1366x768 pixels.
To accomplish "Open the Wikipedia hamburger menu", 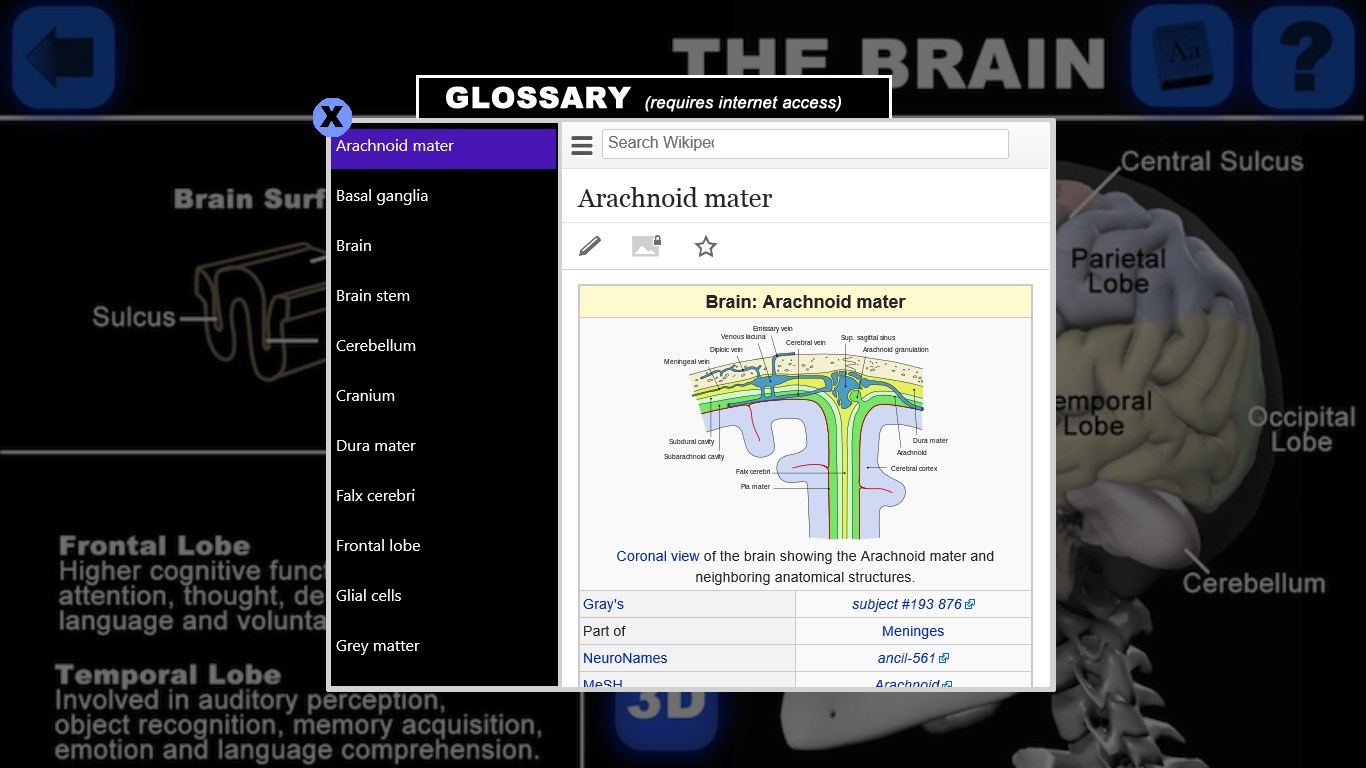I will (x=582, y=146).
